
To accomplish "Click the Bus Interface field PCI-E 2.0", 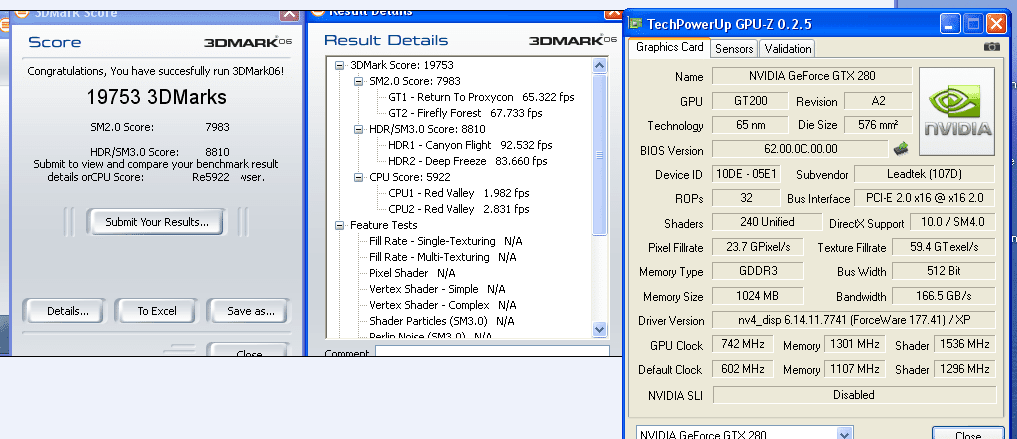I will pyautogui.click(x=924, y=198).
